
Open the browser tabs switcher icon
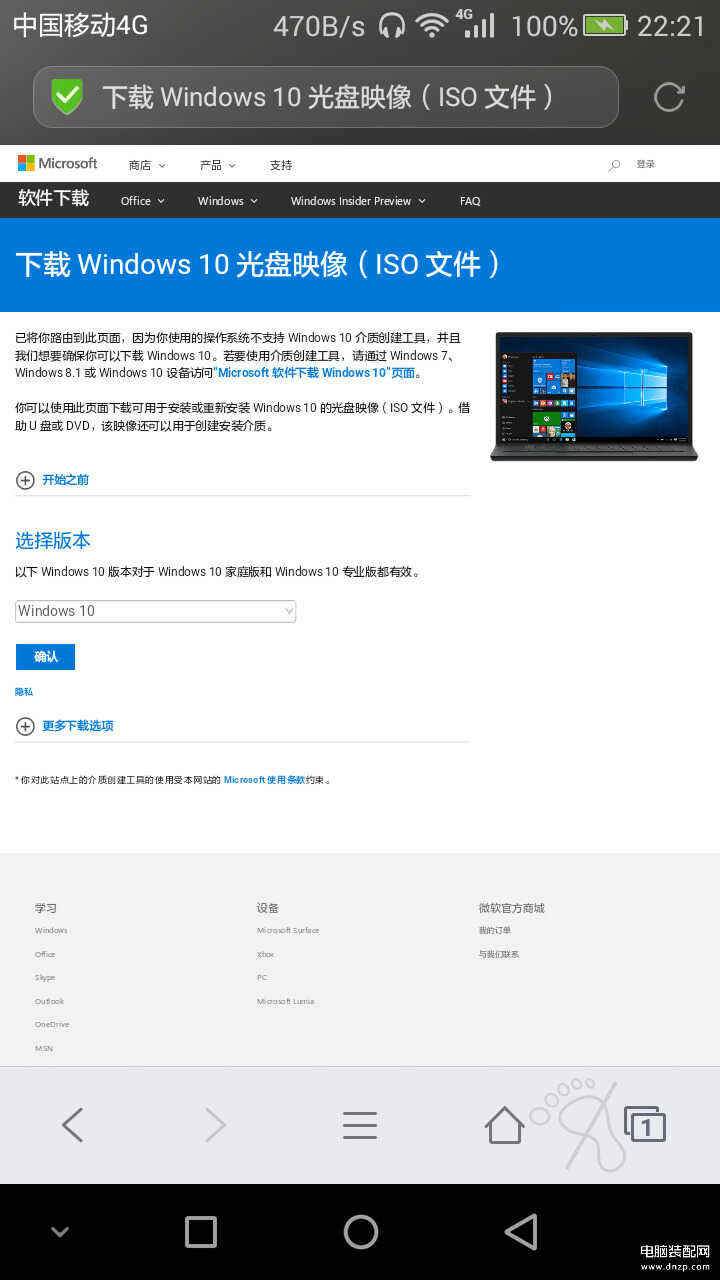pos(645,1124)
